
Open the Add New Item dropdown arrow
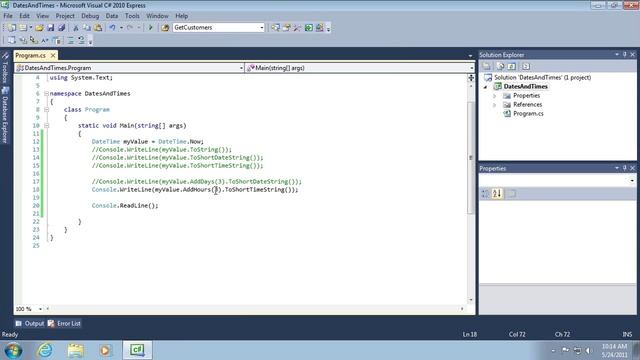pos(31,28)
